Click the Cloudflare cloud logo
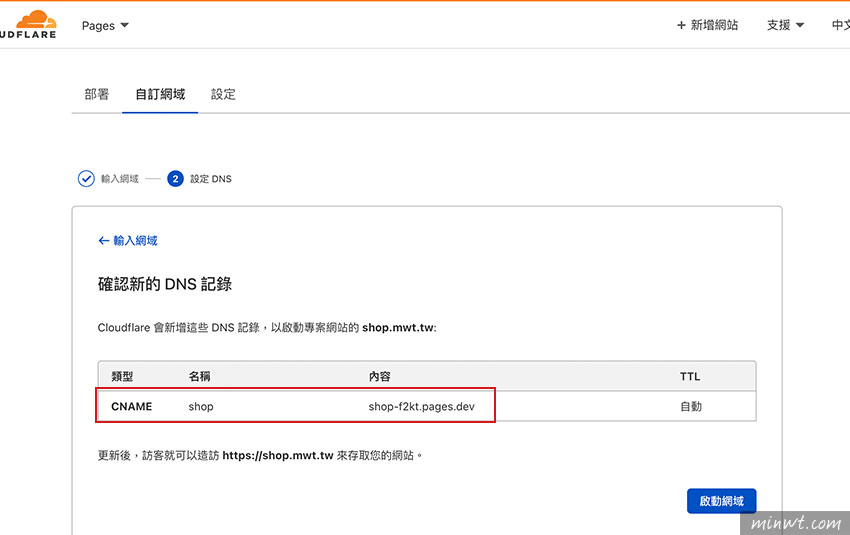Image resolution: width=850 pixels, height=535 pixels. point(28,24)
